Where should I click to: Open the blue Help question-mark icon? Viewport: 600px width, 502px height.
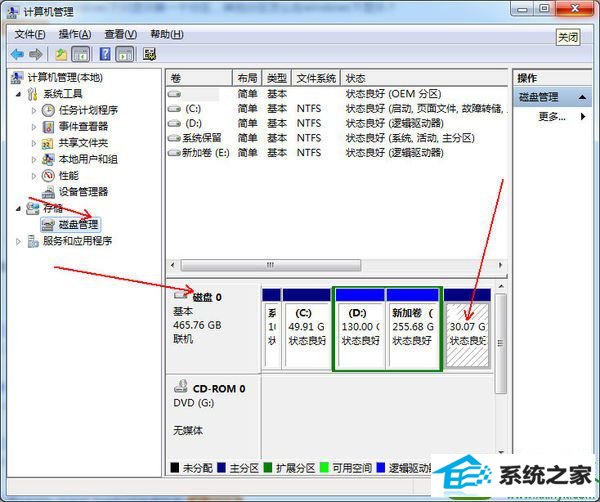(x=105, y=54)
